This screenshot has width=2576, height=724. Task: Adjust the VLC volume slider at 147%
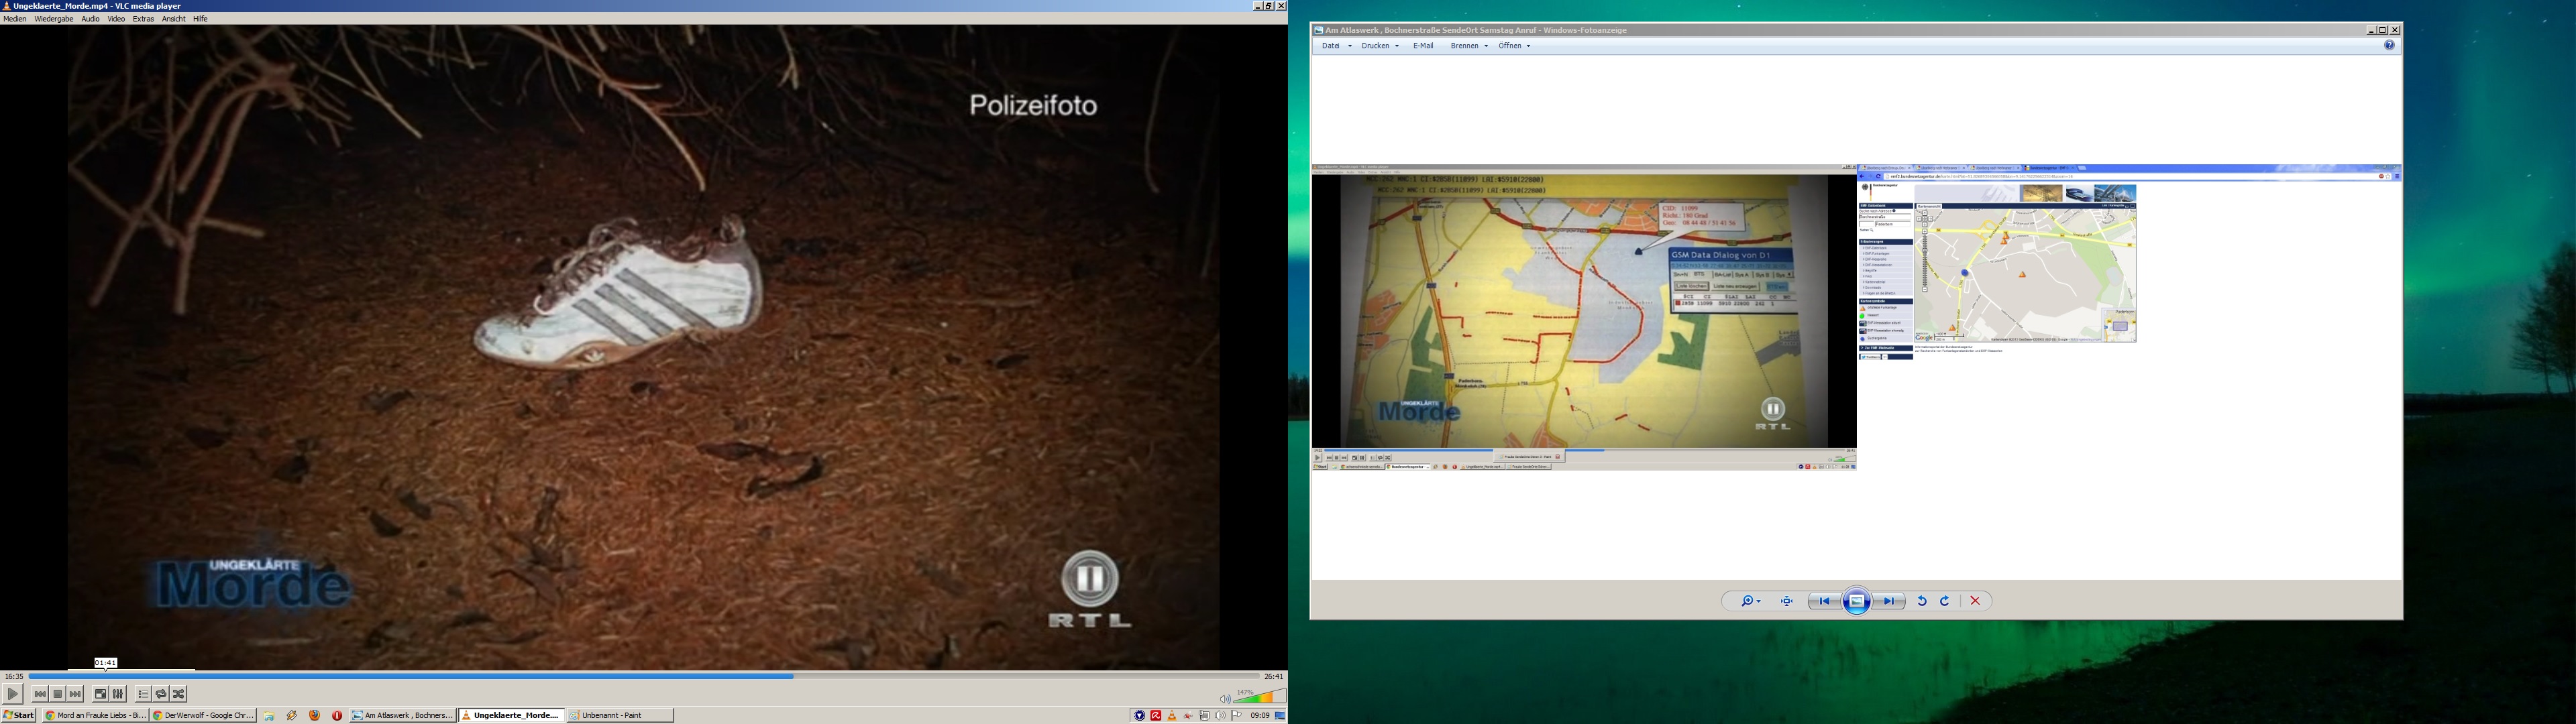click(1260, 697)
